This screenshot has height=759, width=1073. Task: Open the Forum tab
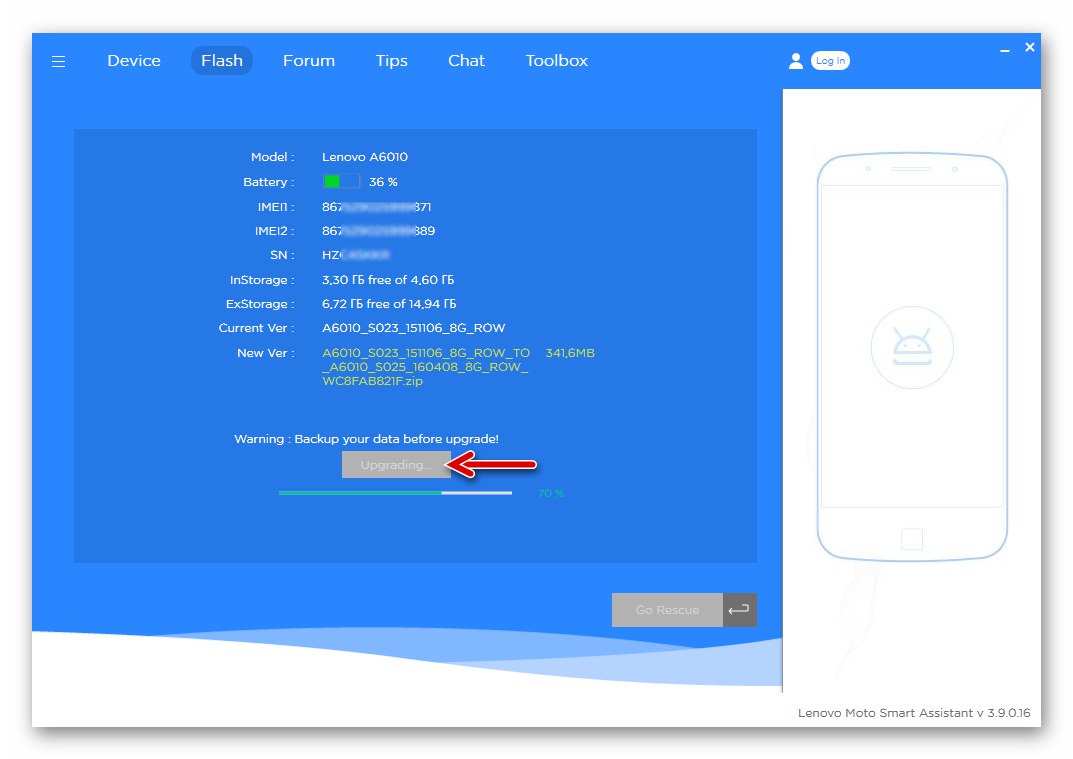pyautogui.click(x=309, y=61)
